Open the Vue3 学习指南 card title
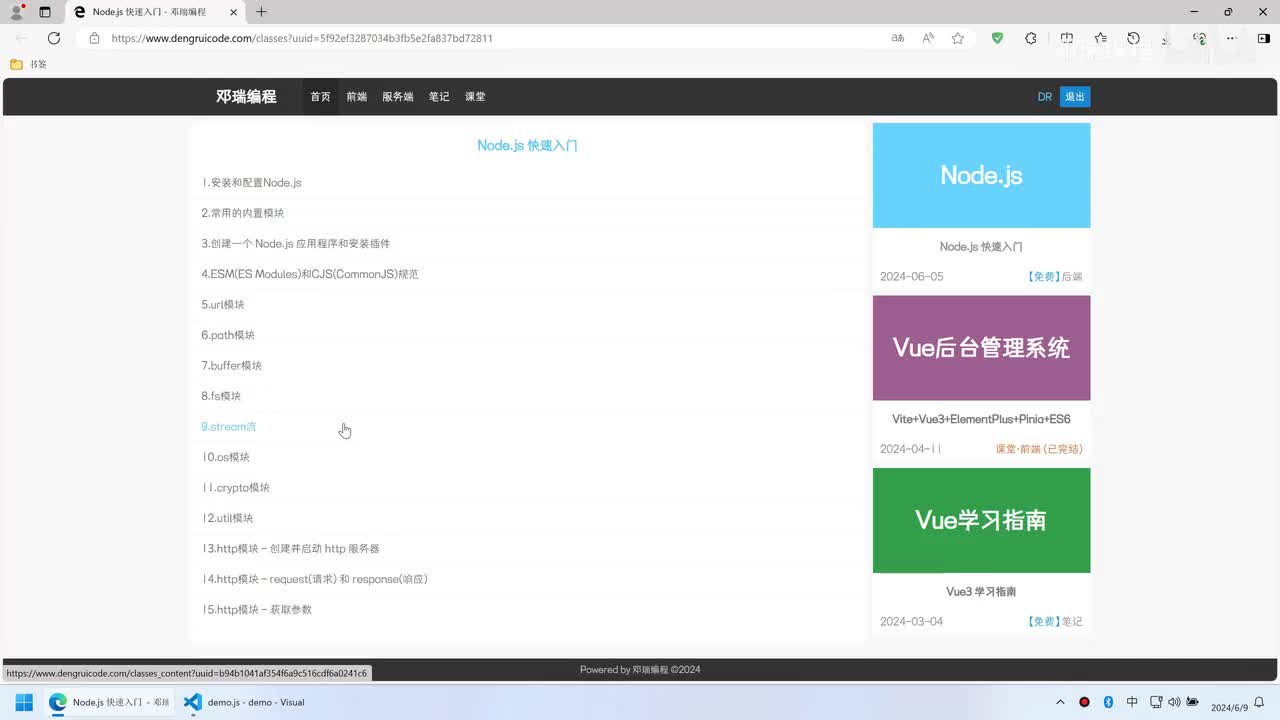 click(981, 591)
